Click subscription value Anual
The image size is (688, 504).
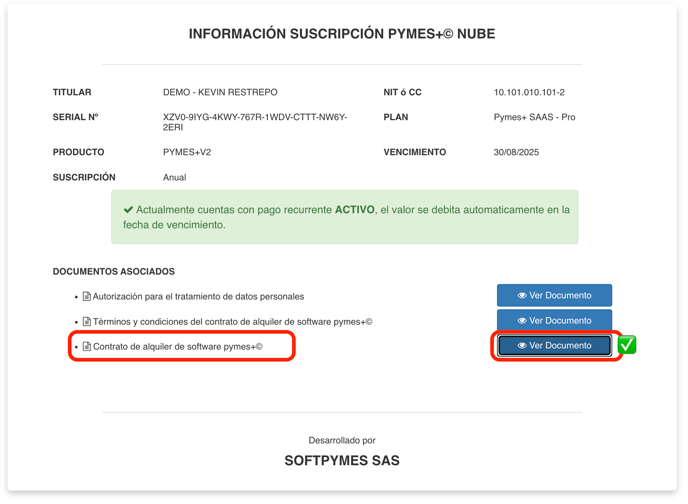click(x=175, y=177)
